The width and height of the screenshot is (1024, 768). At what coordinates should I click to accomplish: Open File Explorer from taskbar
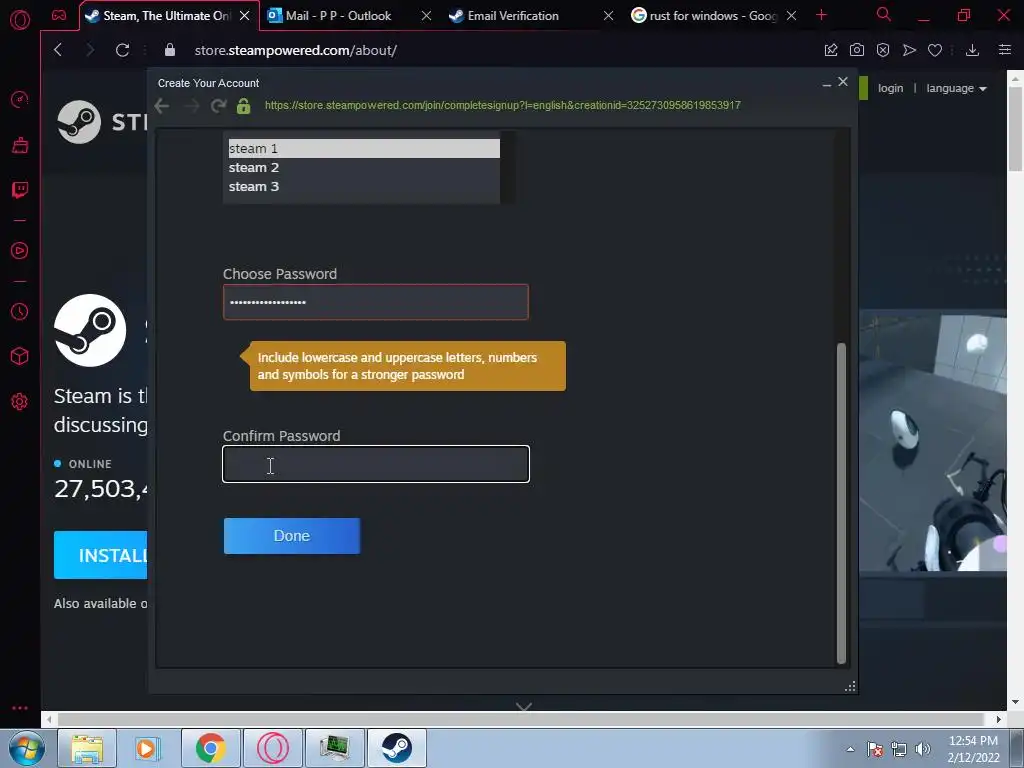tap(87, 748)
